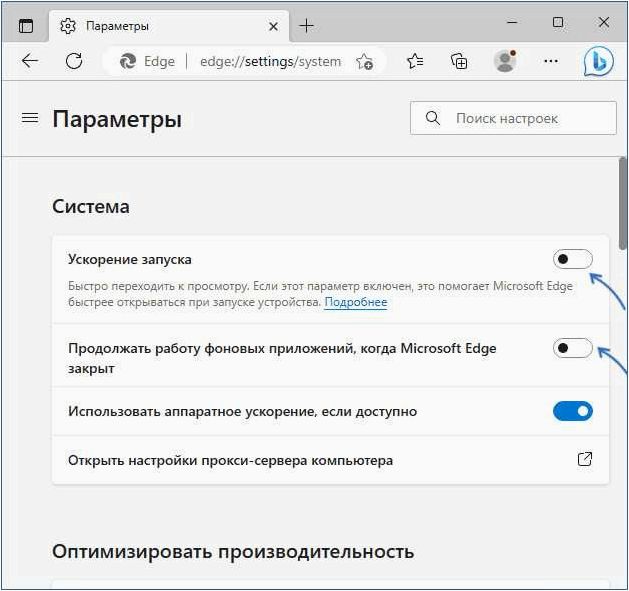Close the Параметры tab
Image resolution: width=629 pixels, height=591 pixels.
(x=273, y=26)
